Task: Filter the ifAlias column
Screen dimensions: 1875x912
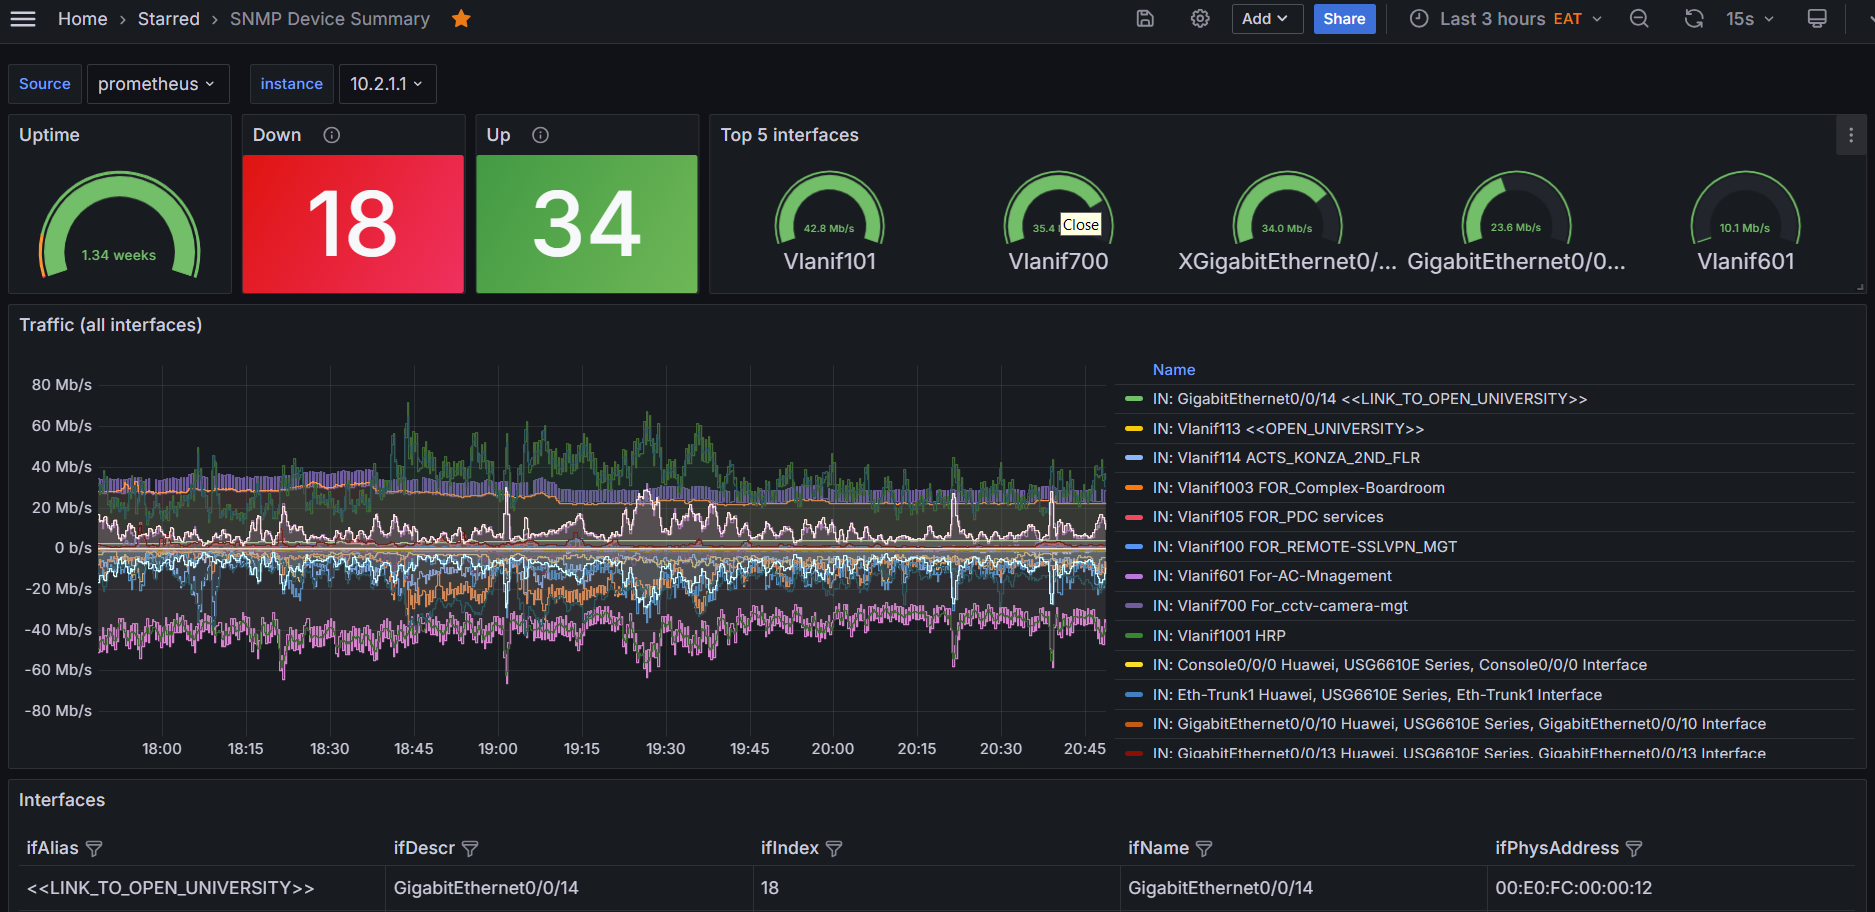Action: (x=94, y=849)
